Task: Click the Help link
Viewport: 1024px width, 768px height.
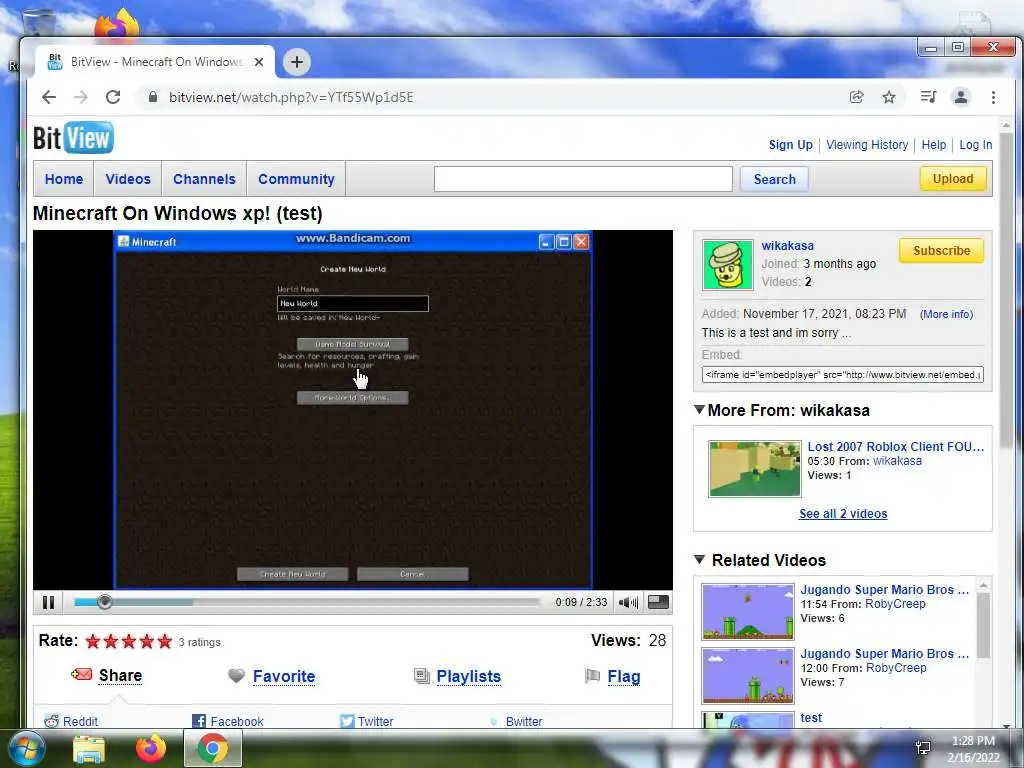Action: click(934, 145)
